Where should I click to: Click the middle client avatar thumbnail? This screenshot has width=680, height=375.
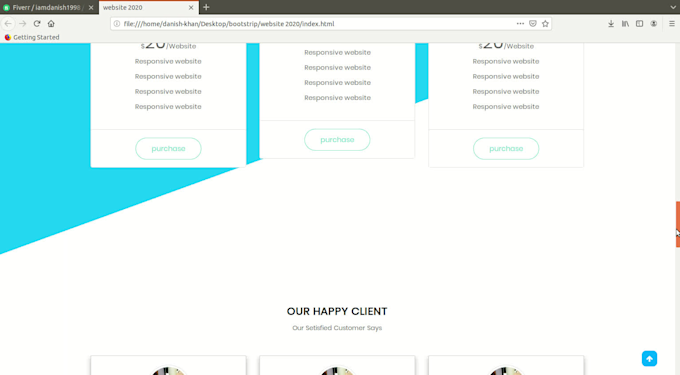[x=337, y=371]
